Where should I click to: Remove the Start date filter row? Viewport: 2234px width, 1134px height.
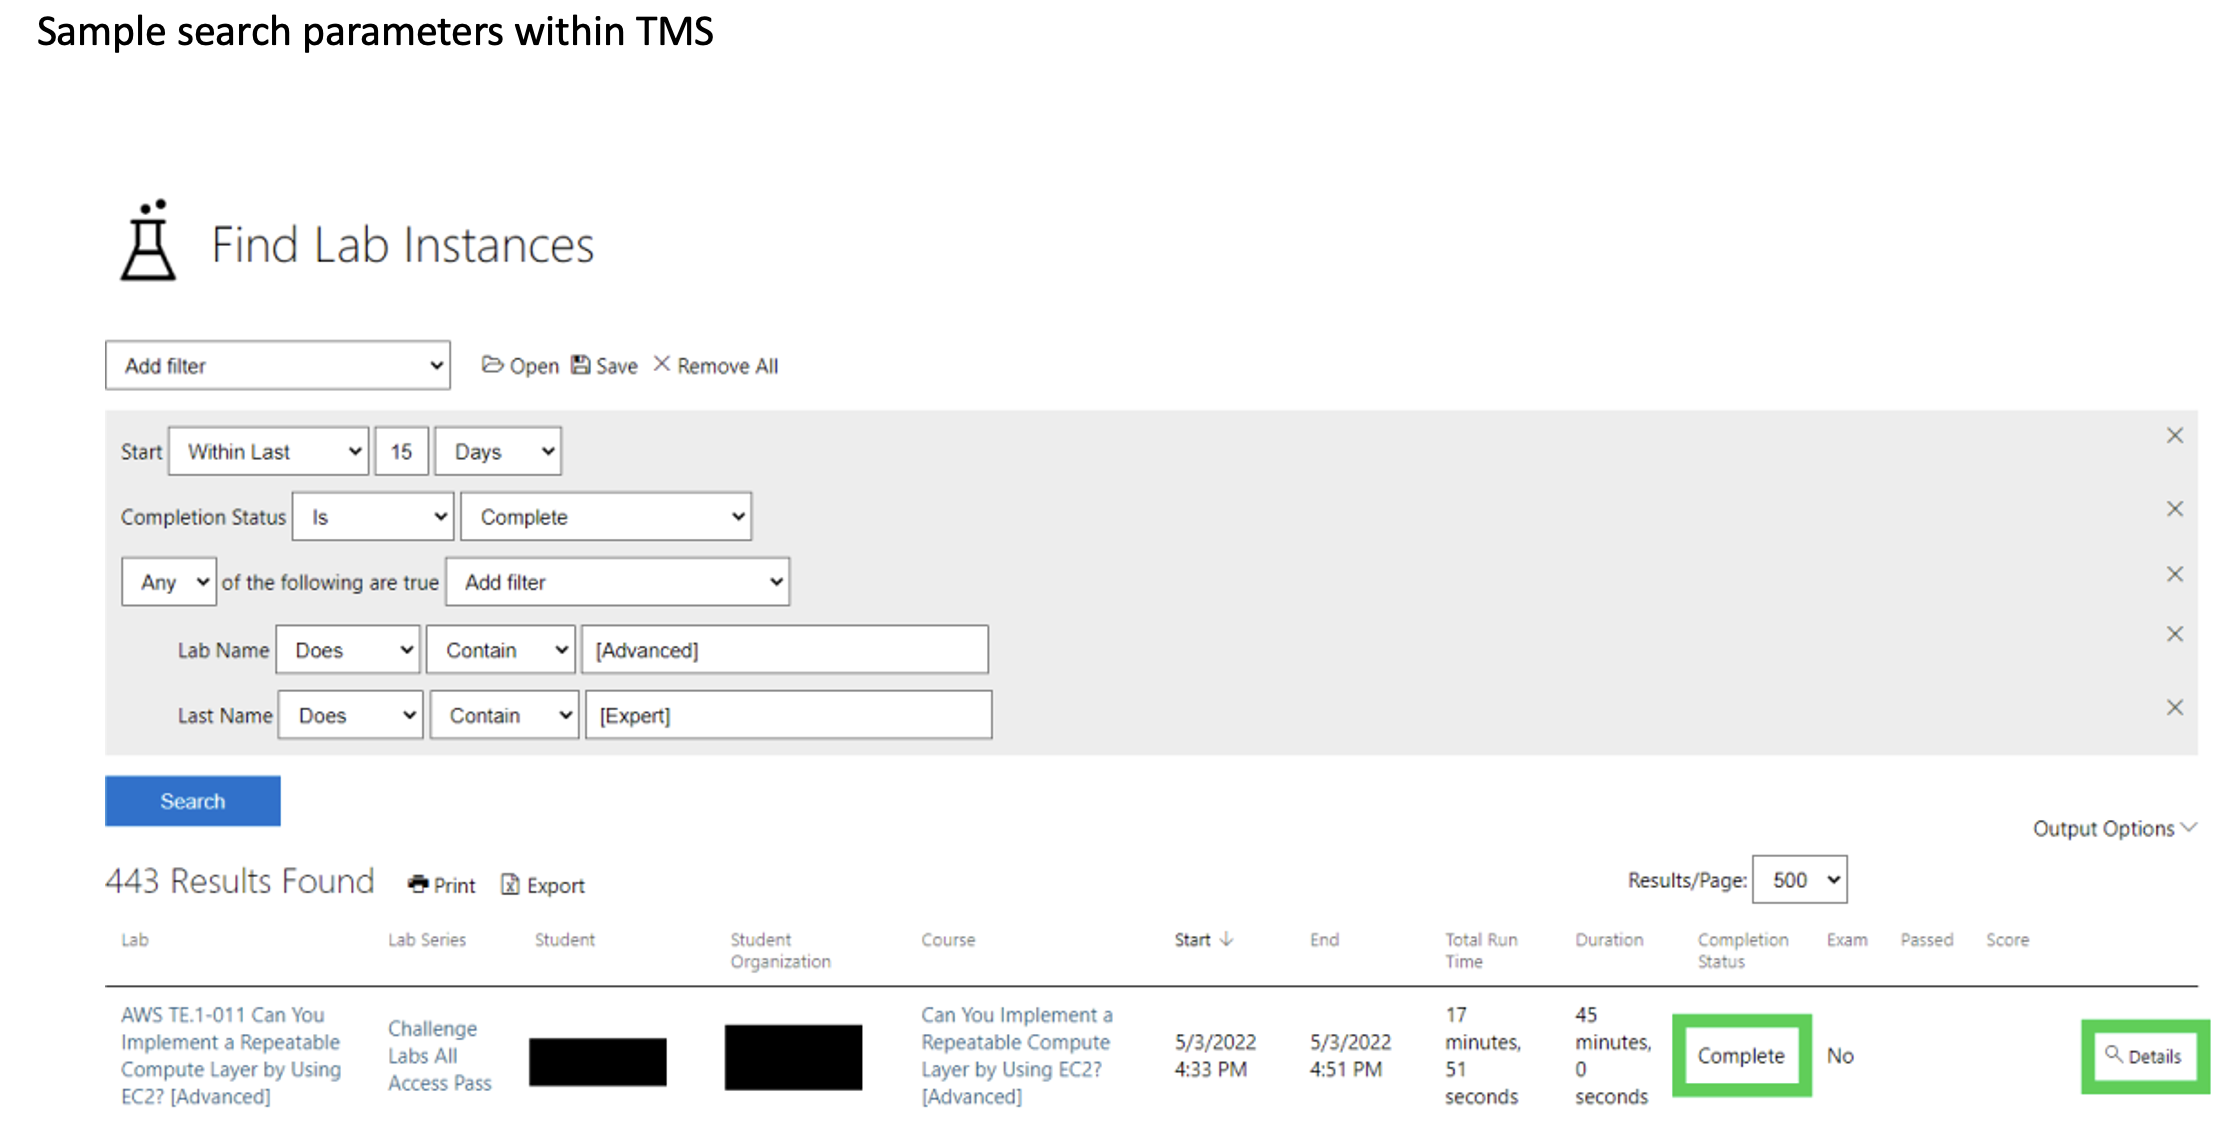2174,436
